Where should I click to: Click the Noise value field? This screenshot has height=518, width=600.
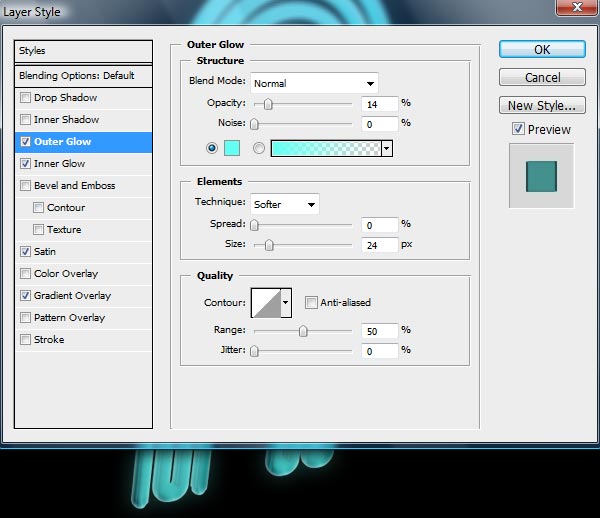tap(380, 124)
